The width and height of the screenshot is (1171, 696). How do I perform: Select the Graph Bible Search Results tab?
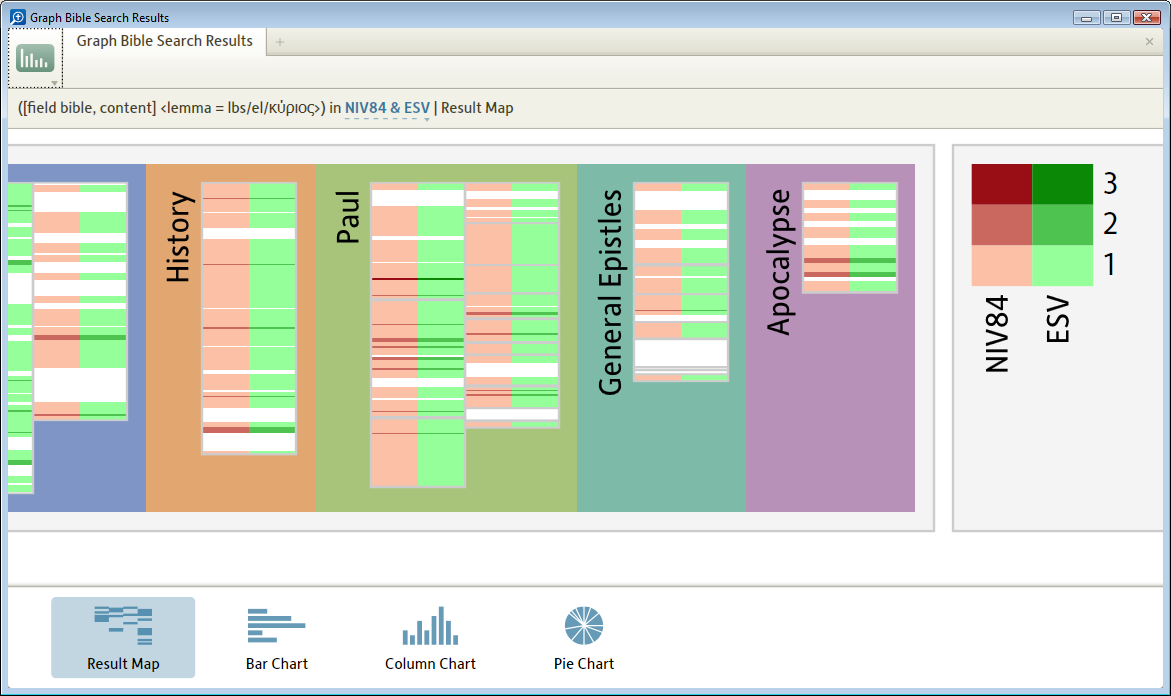(164, 41)
